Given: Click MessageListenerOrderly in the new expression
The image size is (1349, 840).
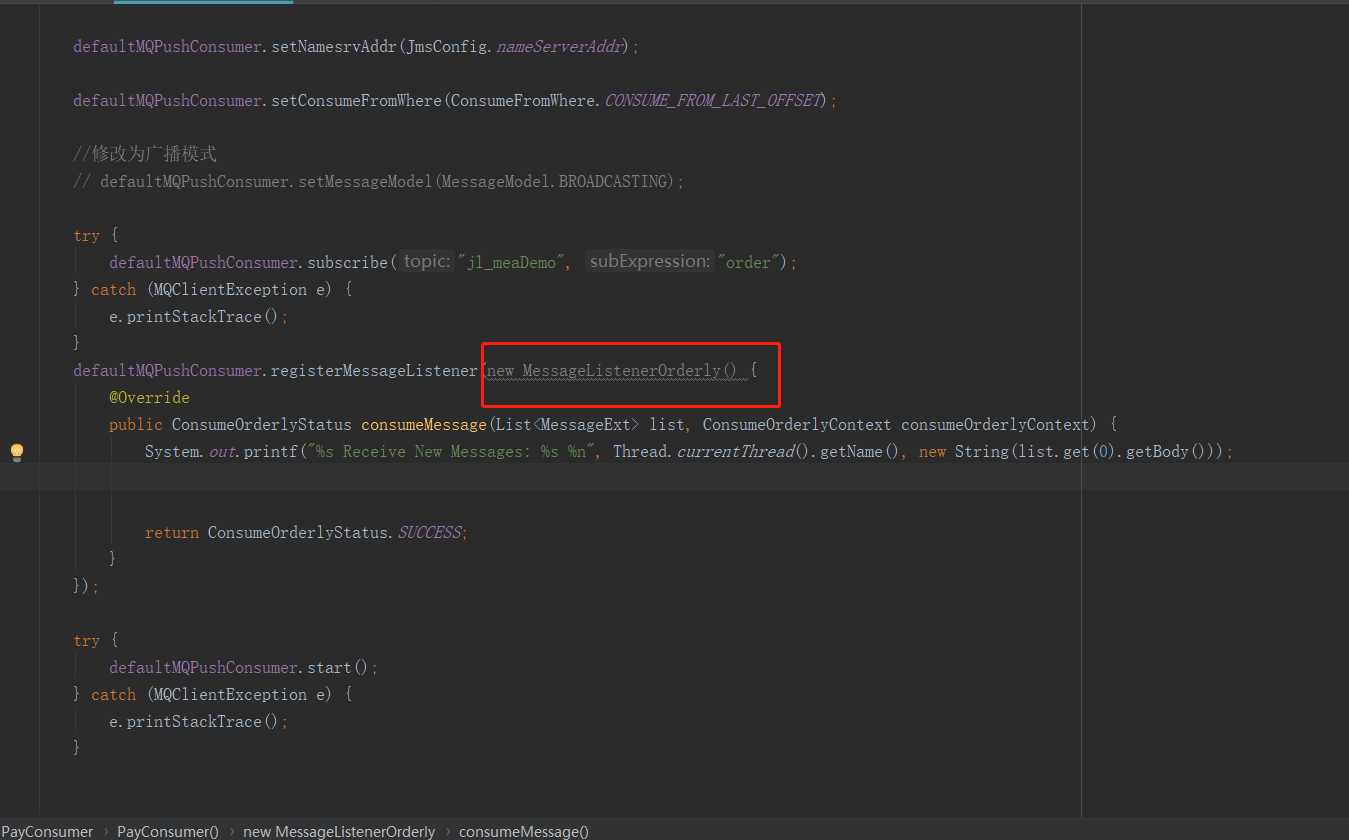Looking at the screenshot, I should (621, 371).
